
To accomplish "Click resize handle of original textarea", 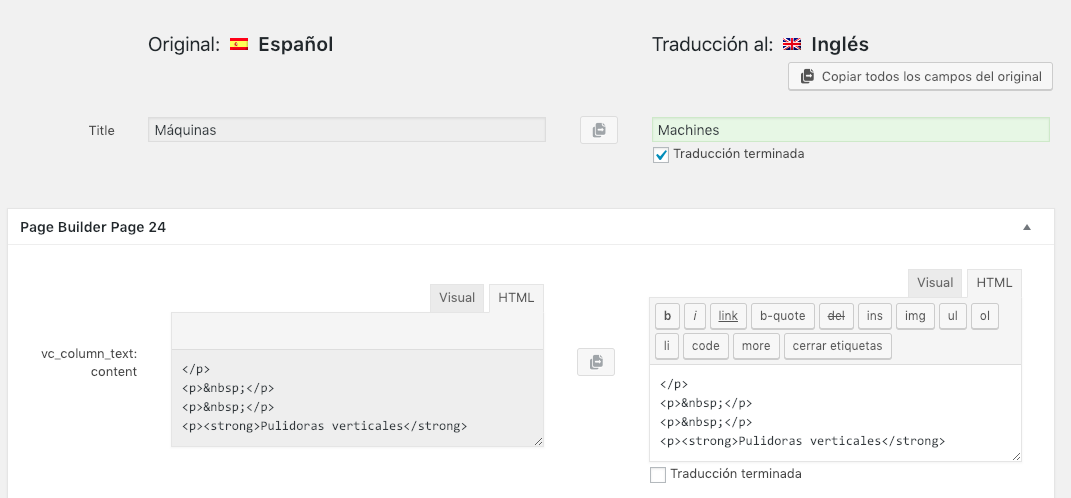I will tap(538, 441).
